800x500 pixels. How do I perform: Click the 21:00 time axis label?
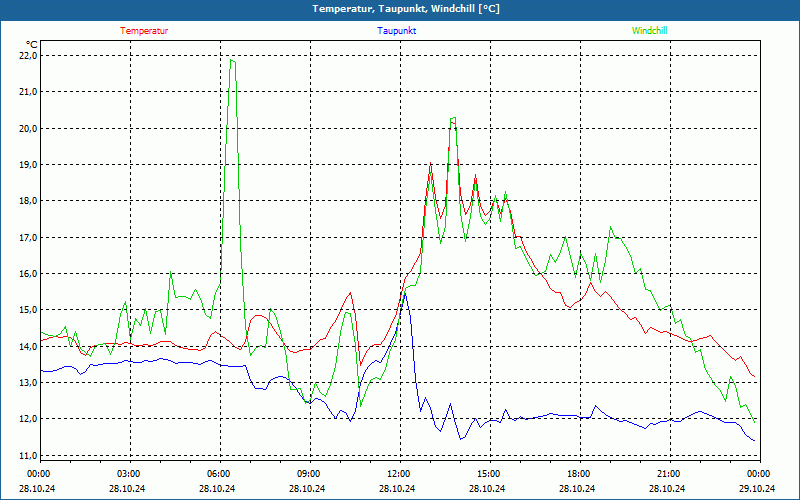tap(667, 474)
